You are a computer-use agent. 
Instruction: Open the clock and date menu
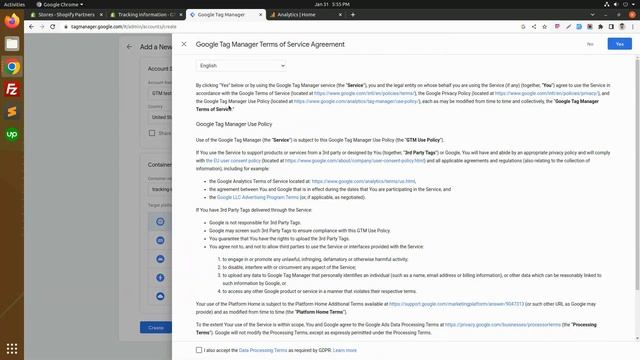(x=332, y=4)
